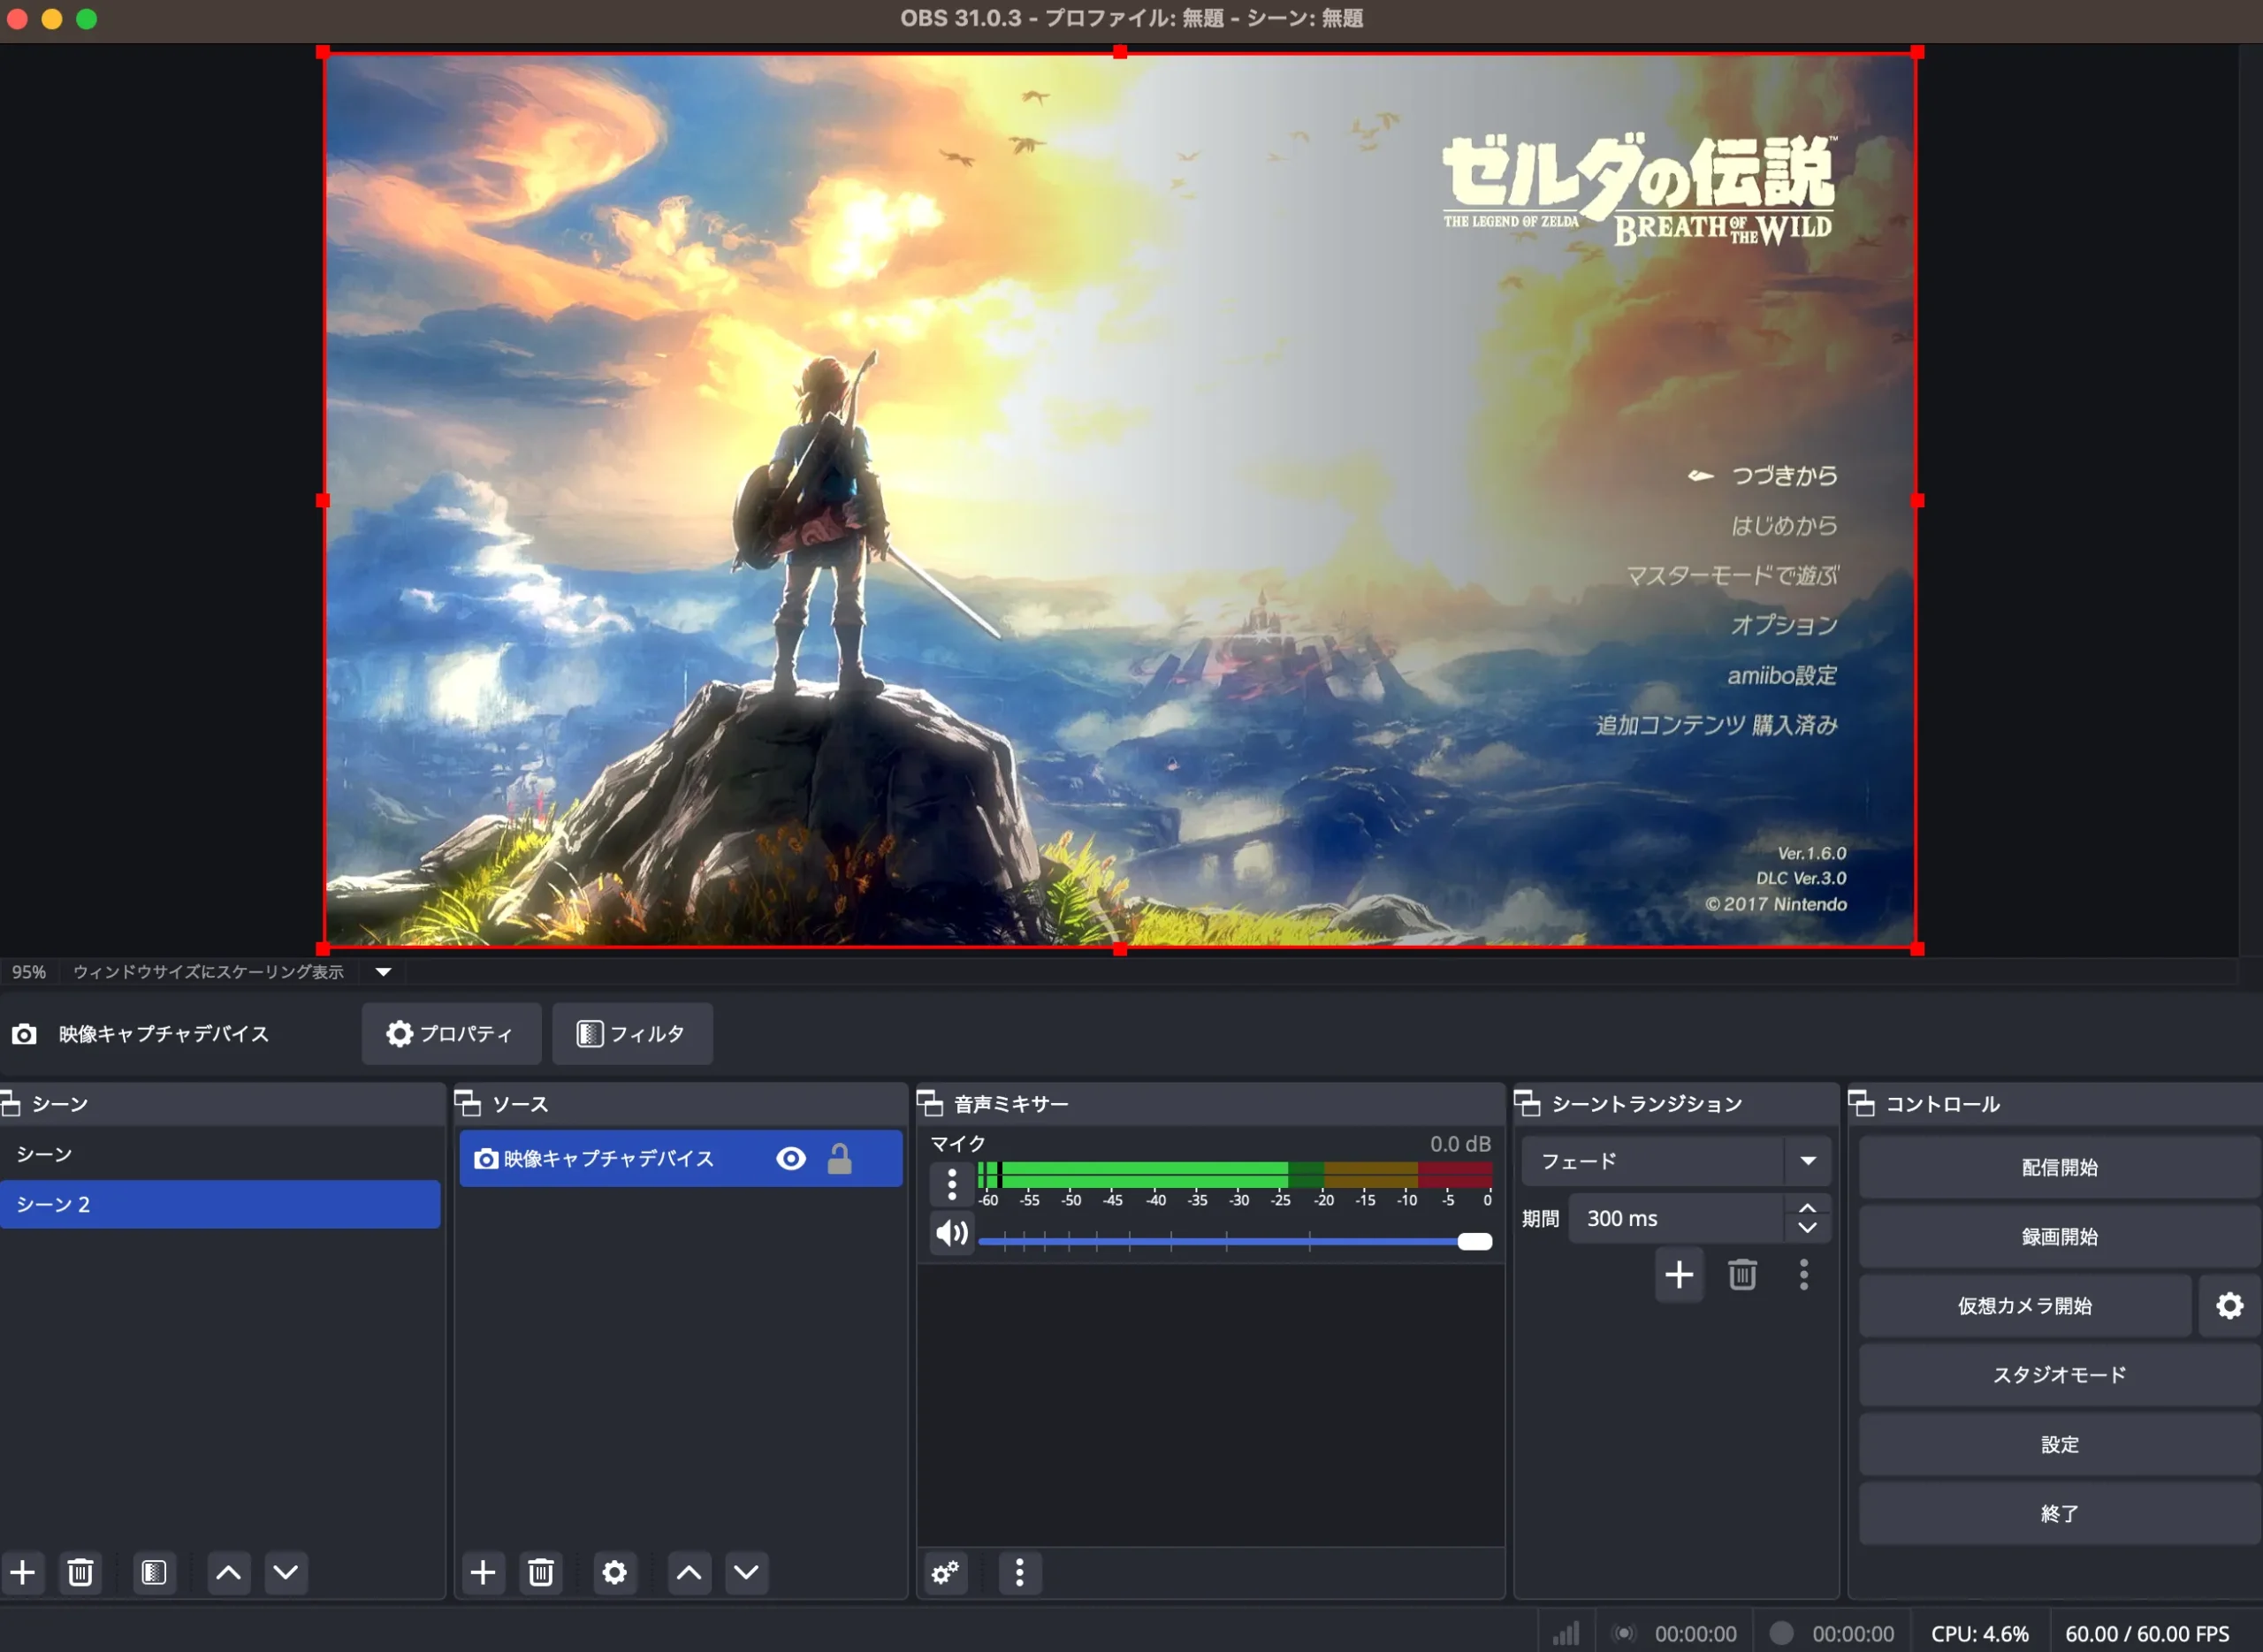The width and height of the screenshot is (2263, 1652).
Task: Select 映像キャプチャデバイス in source list
Action: pos(681,1158)
